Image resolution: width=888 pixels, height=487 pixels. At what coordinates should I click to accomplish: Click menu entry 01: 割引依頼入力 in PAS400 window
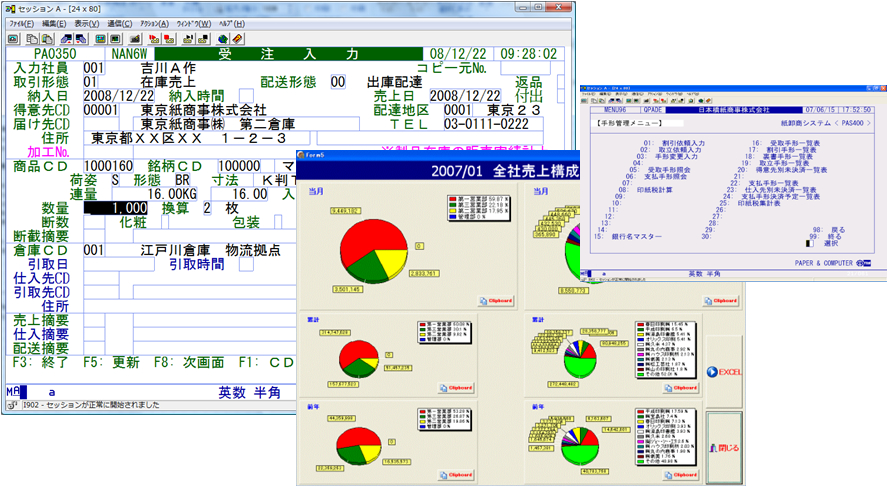pos(674,143)
